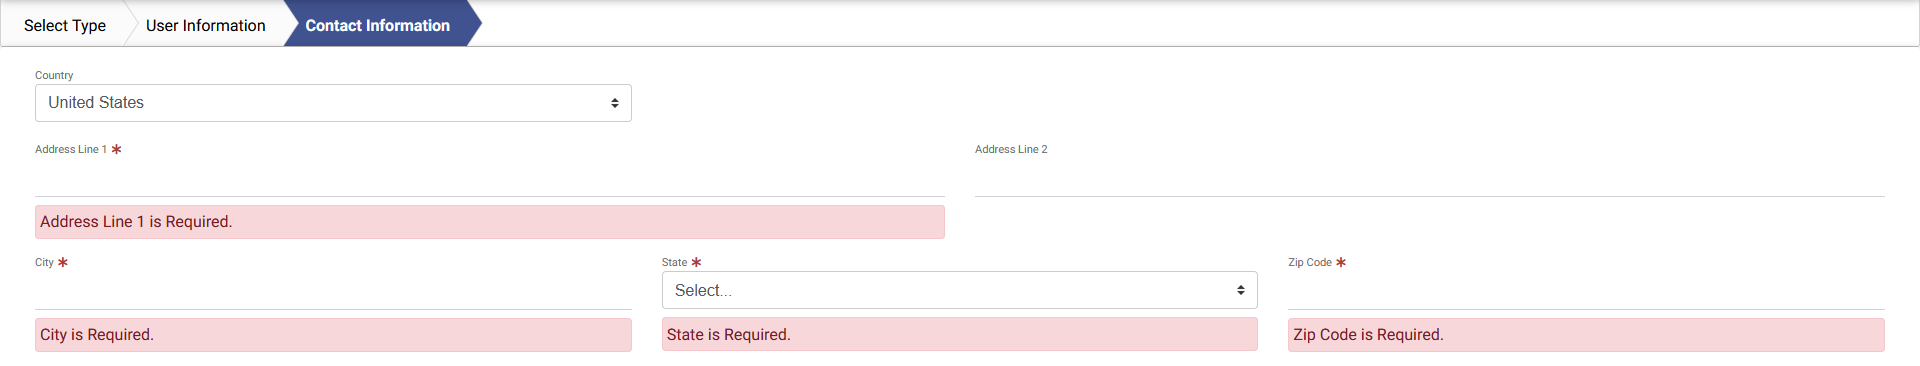Click the 'Zip Code is Required' error banner
The image size is (1920, 366).
pyautogui.click(x=1586, y=335)
